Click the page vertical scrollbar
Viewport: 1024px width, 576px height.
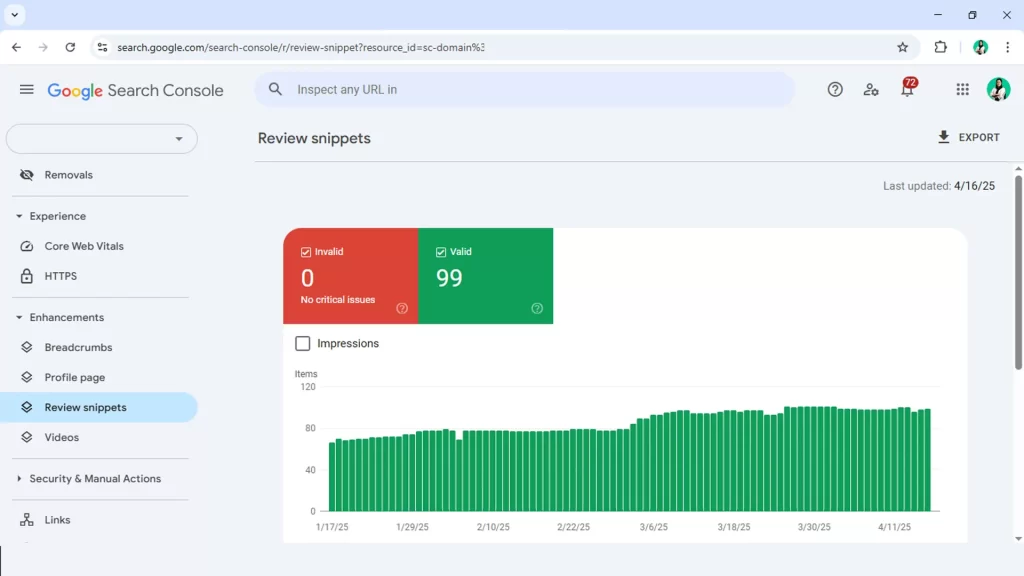pyautogui.click(x=1018, y=271)
